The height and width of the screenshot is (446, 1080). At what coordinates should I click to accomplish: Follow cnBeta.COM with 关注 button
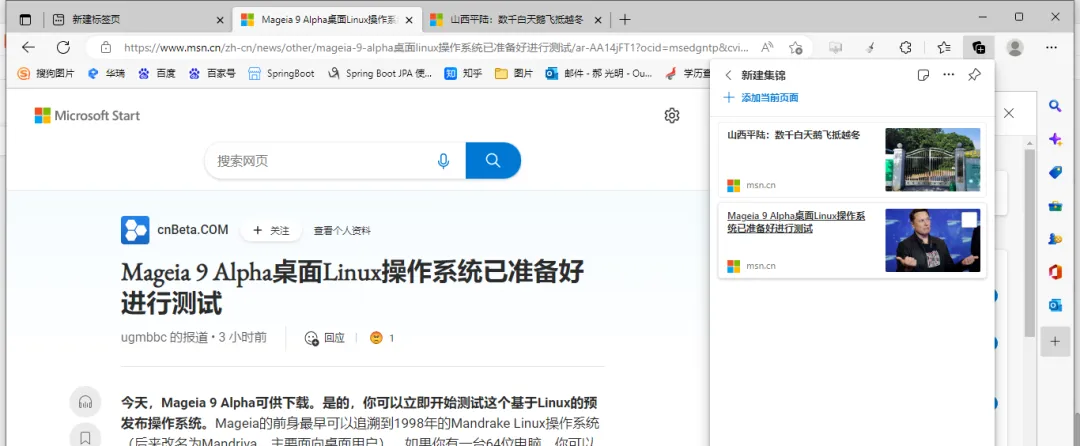click(271, 231)
